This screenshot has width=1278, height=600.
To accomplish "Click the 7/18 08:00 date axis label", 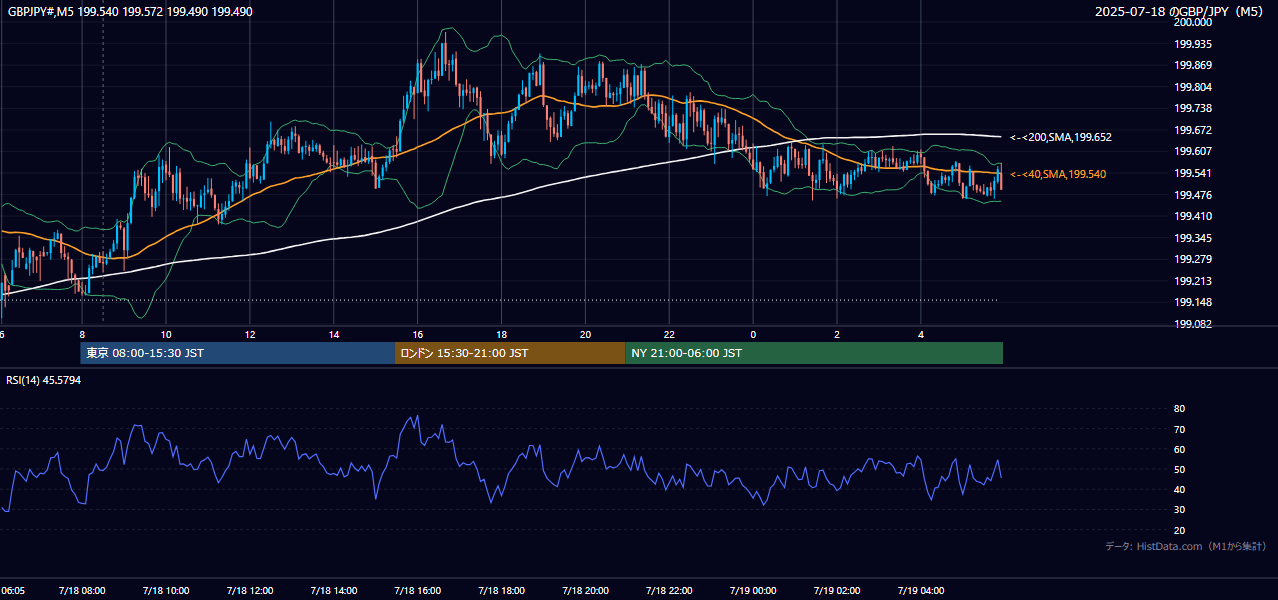I will [82, 590].
